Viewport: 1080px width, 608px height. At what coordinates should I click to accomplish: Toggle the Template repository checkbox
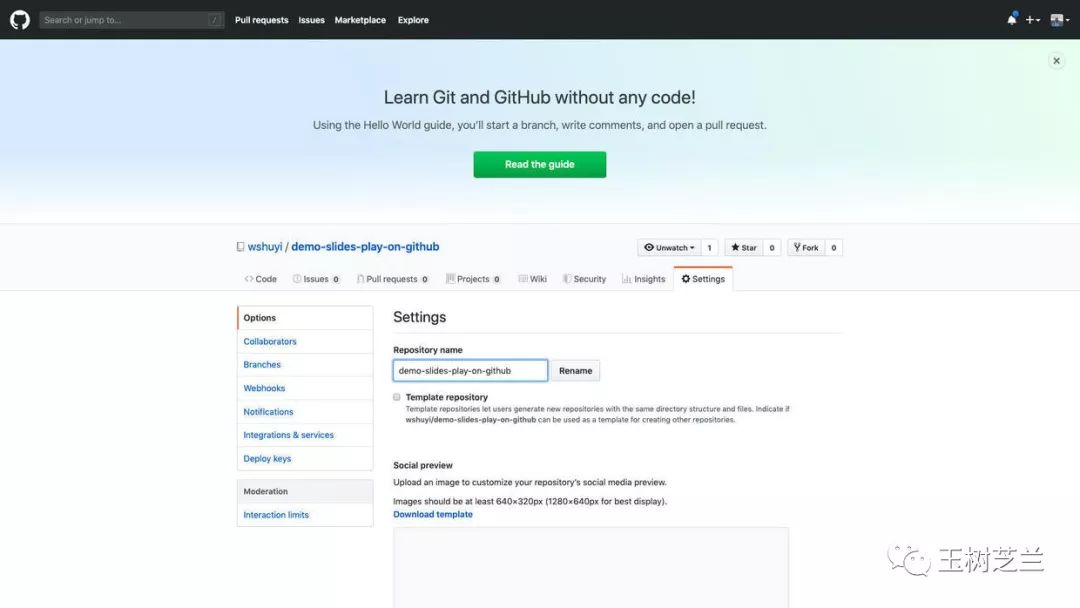[397, 397]
